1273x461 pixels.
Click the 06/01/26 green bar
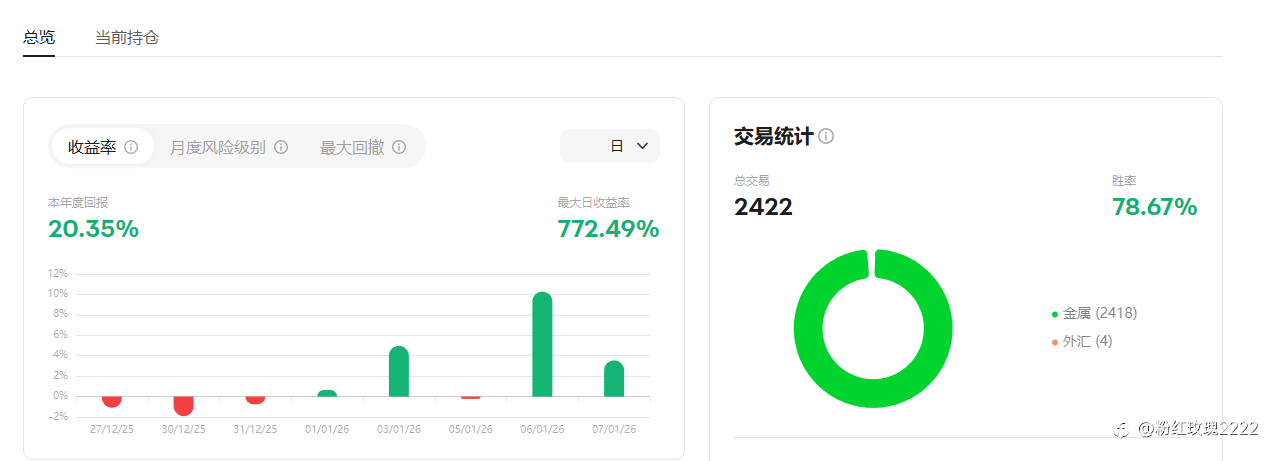[x=542, y=344]
